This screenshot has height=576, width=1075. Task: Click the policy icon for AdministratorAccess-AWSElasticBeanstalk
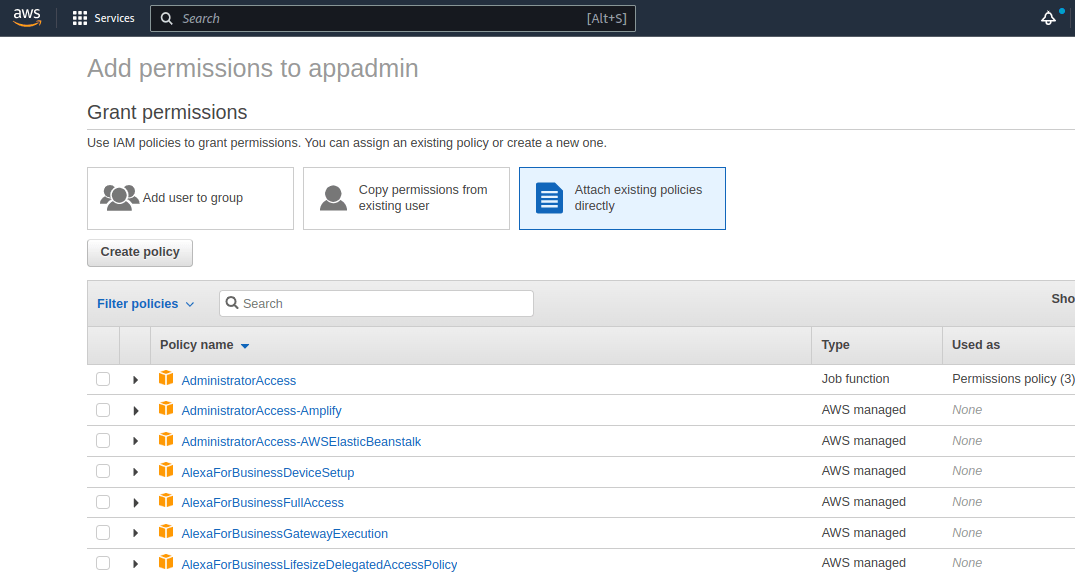[x=166, y=440]
